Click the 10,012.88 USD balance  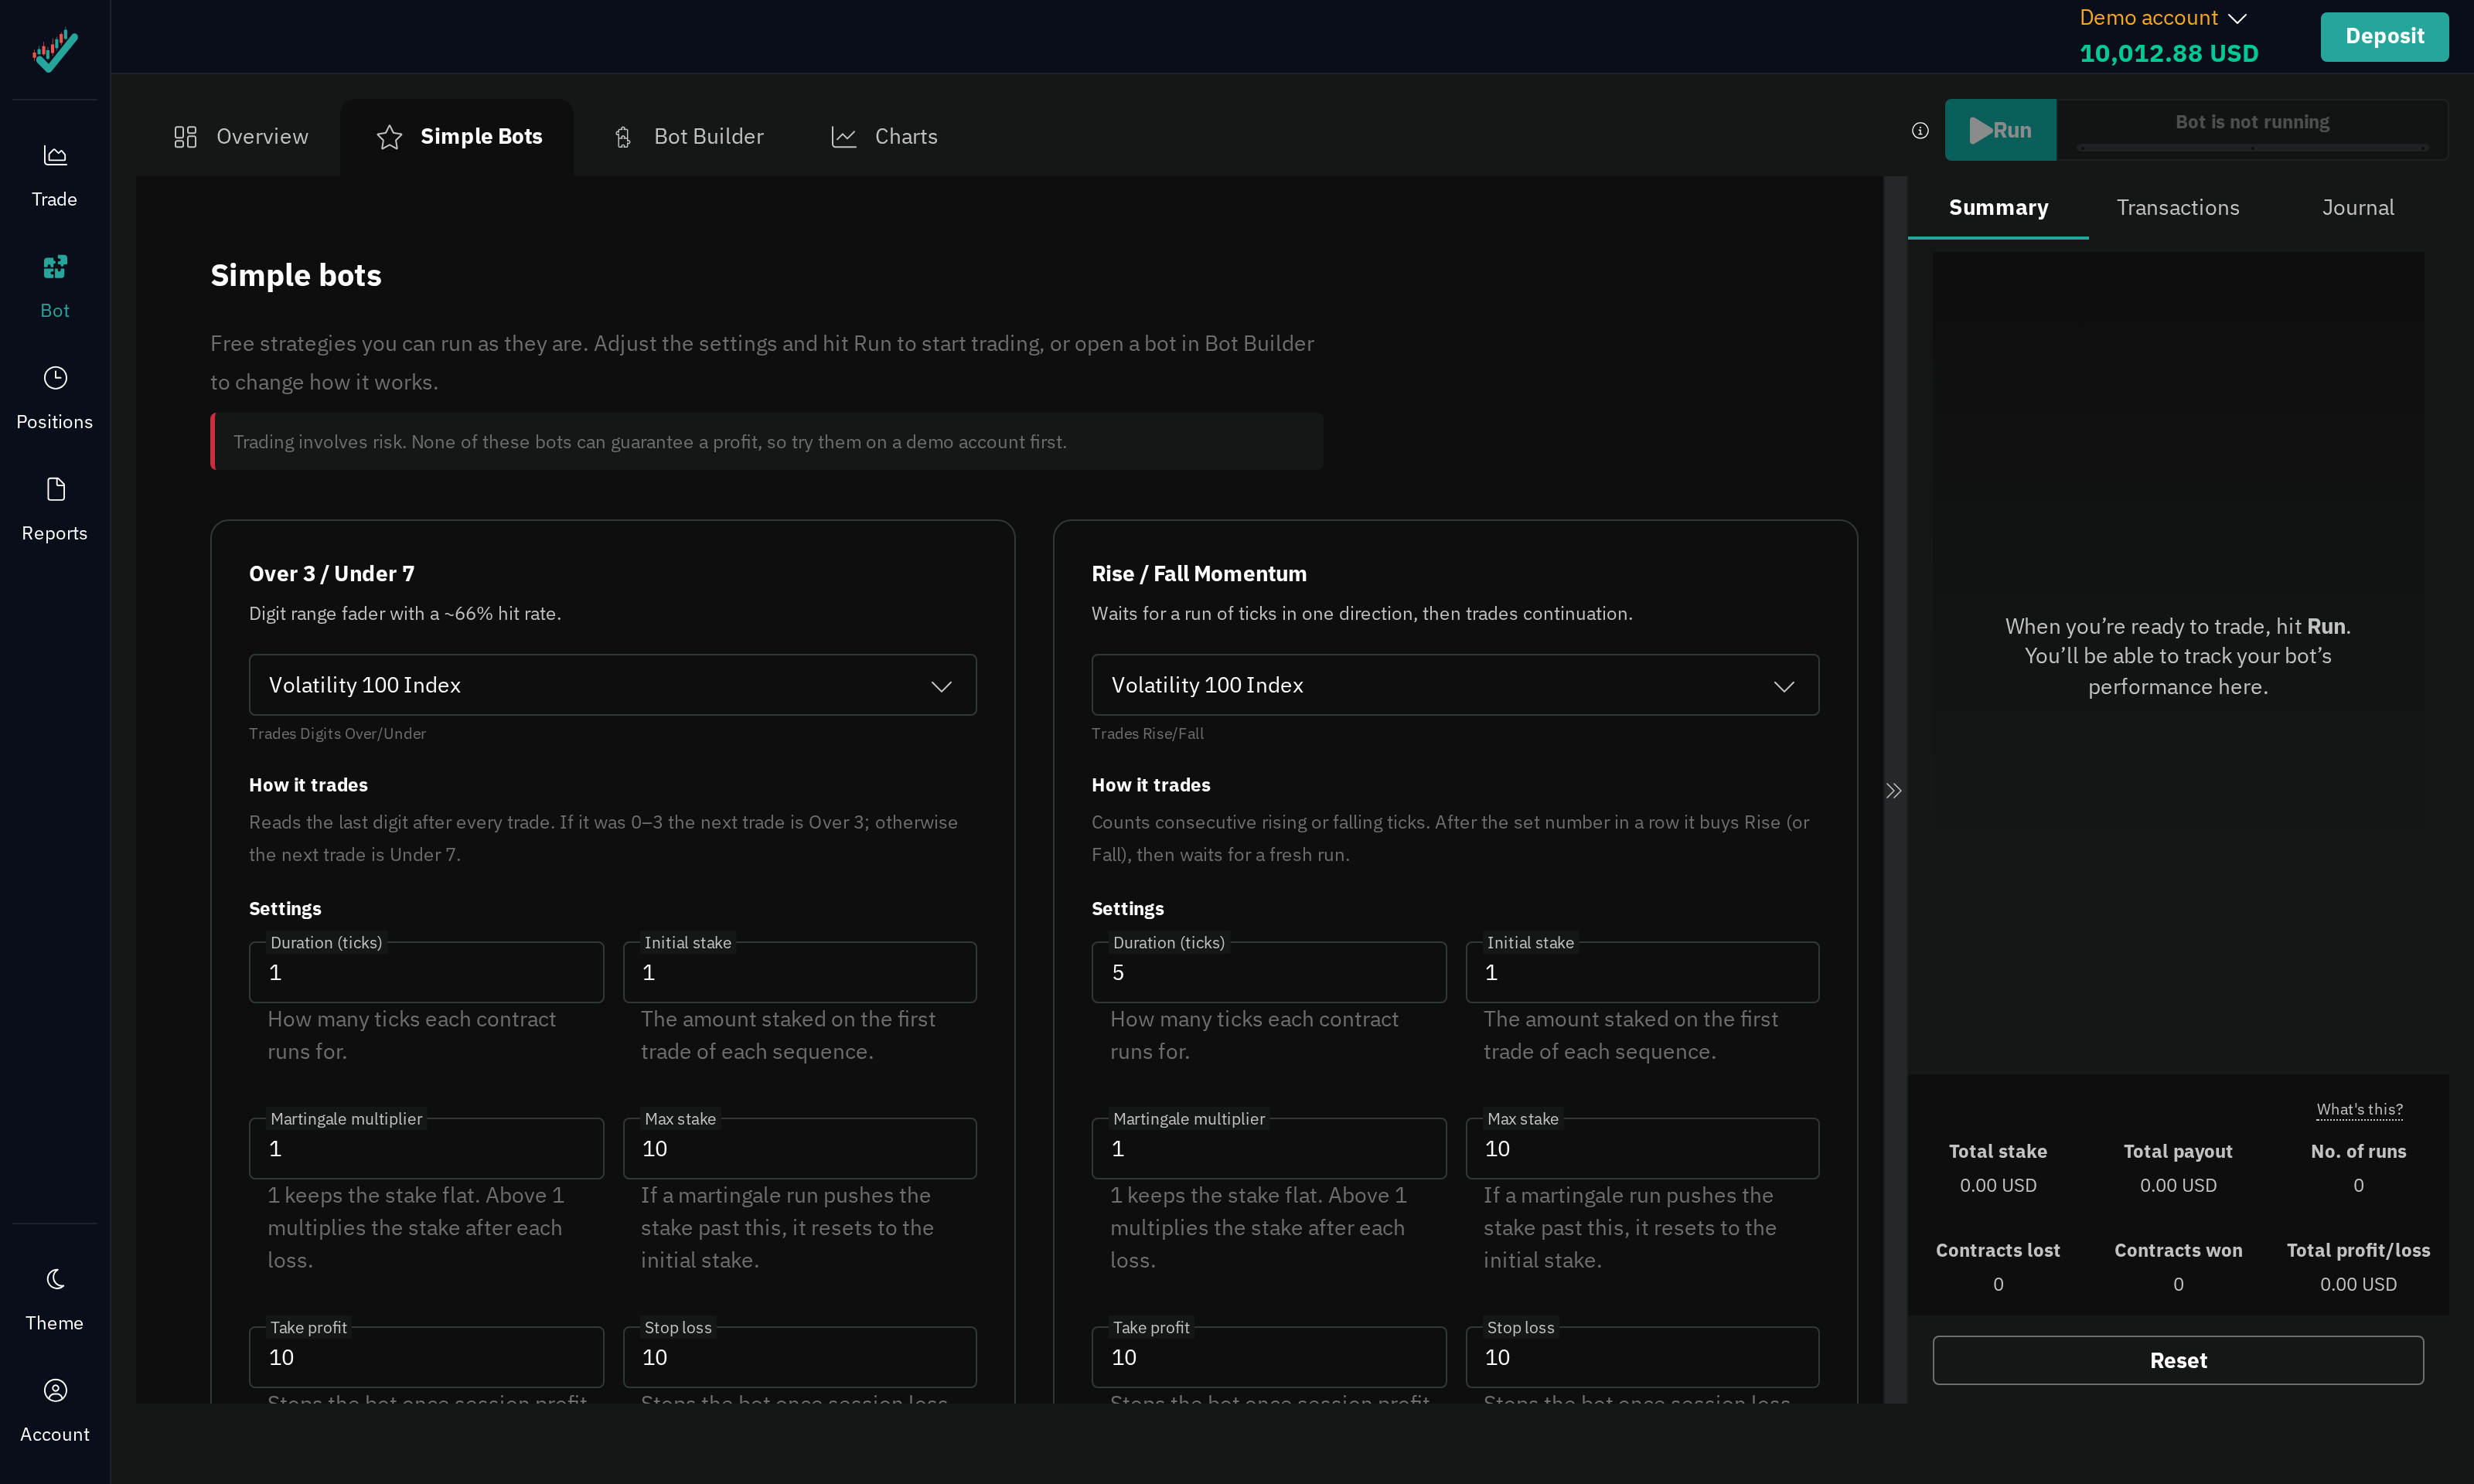[x=2168, y=54]
